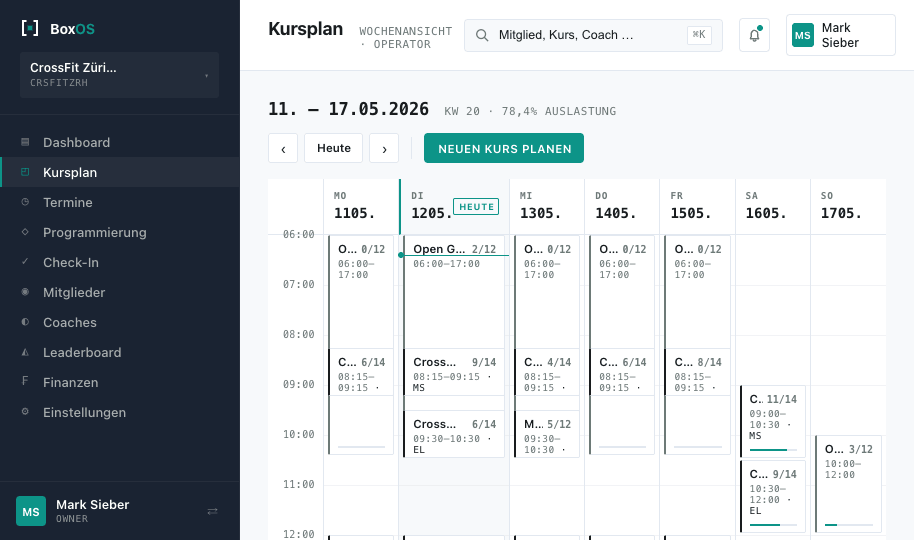Viewport: 914px width, 540px height.
Task: Click the 11. – 17.05.2026 week title
Action: click(x=348, y=109)
